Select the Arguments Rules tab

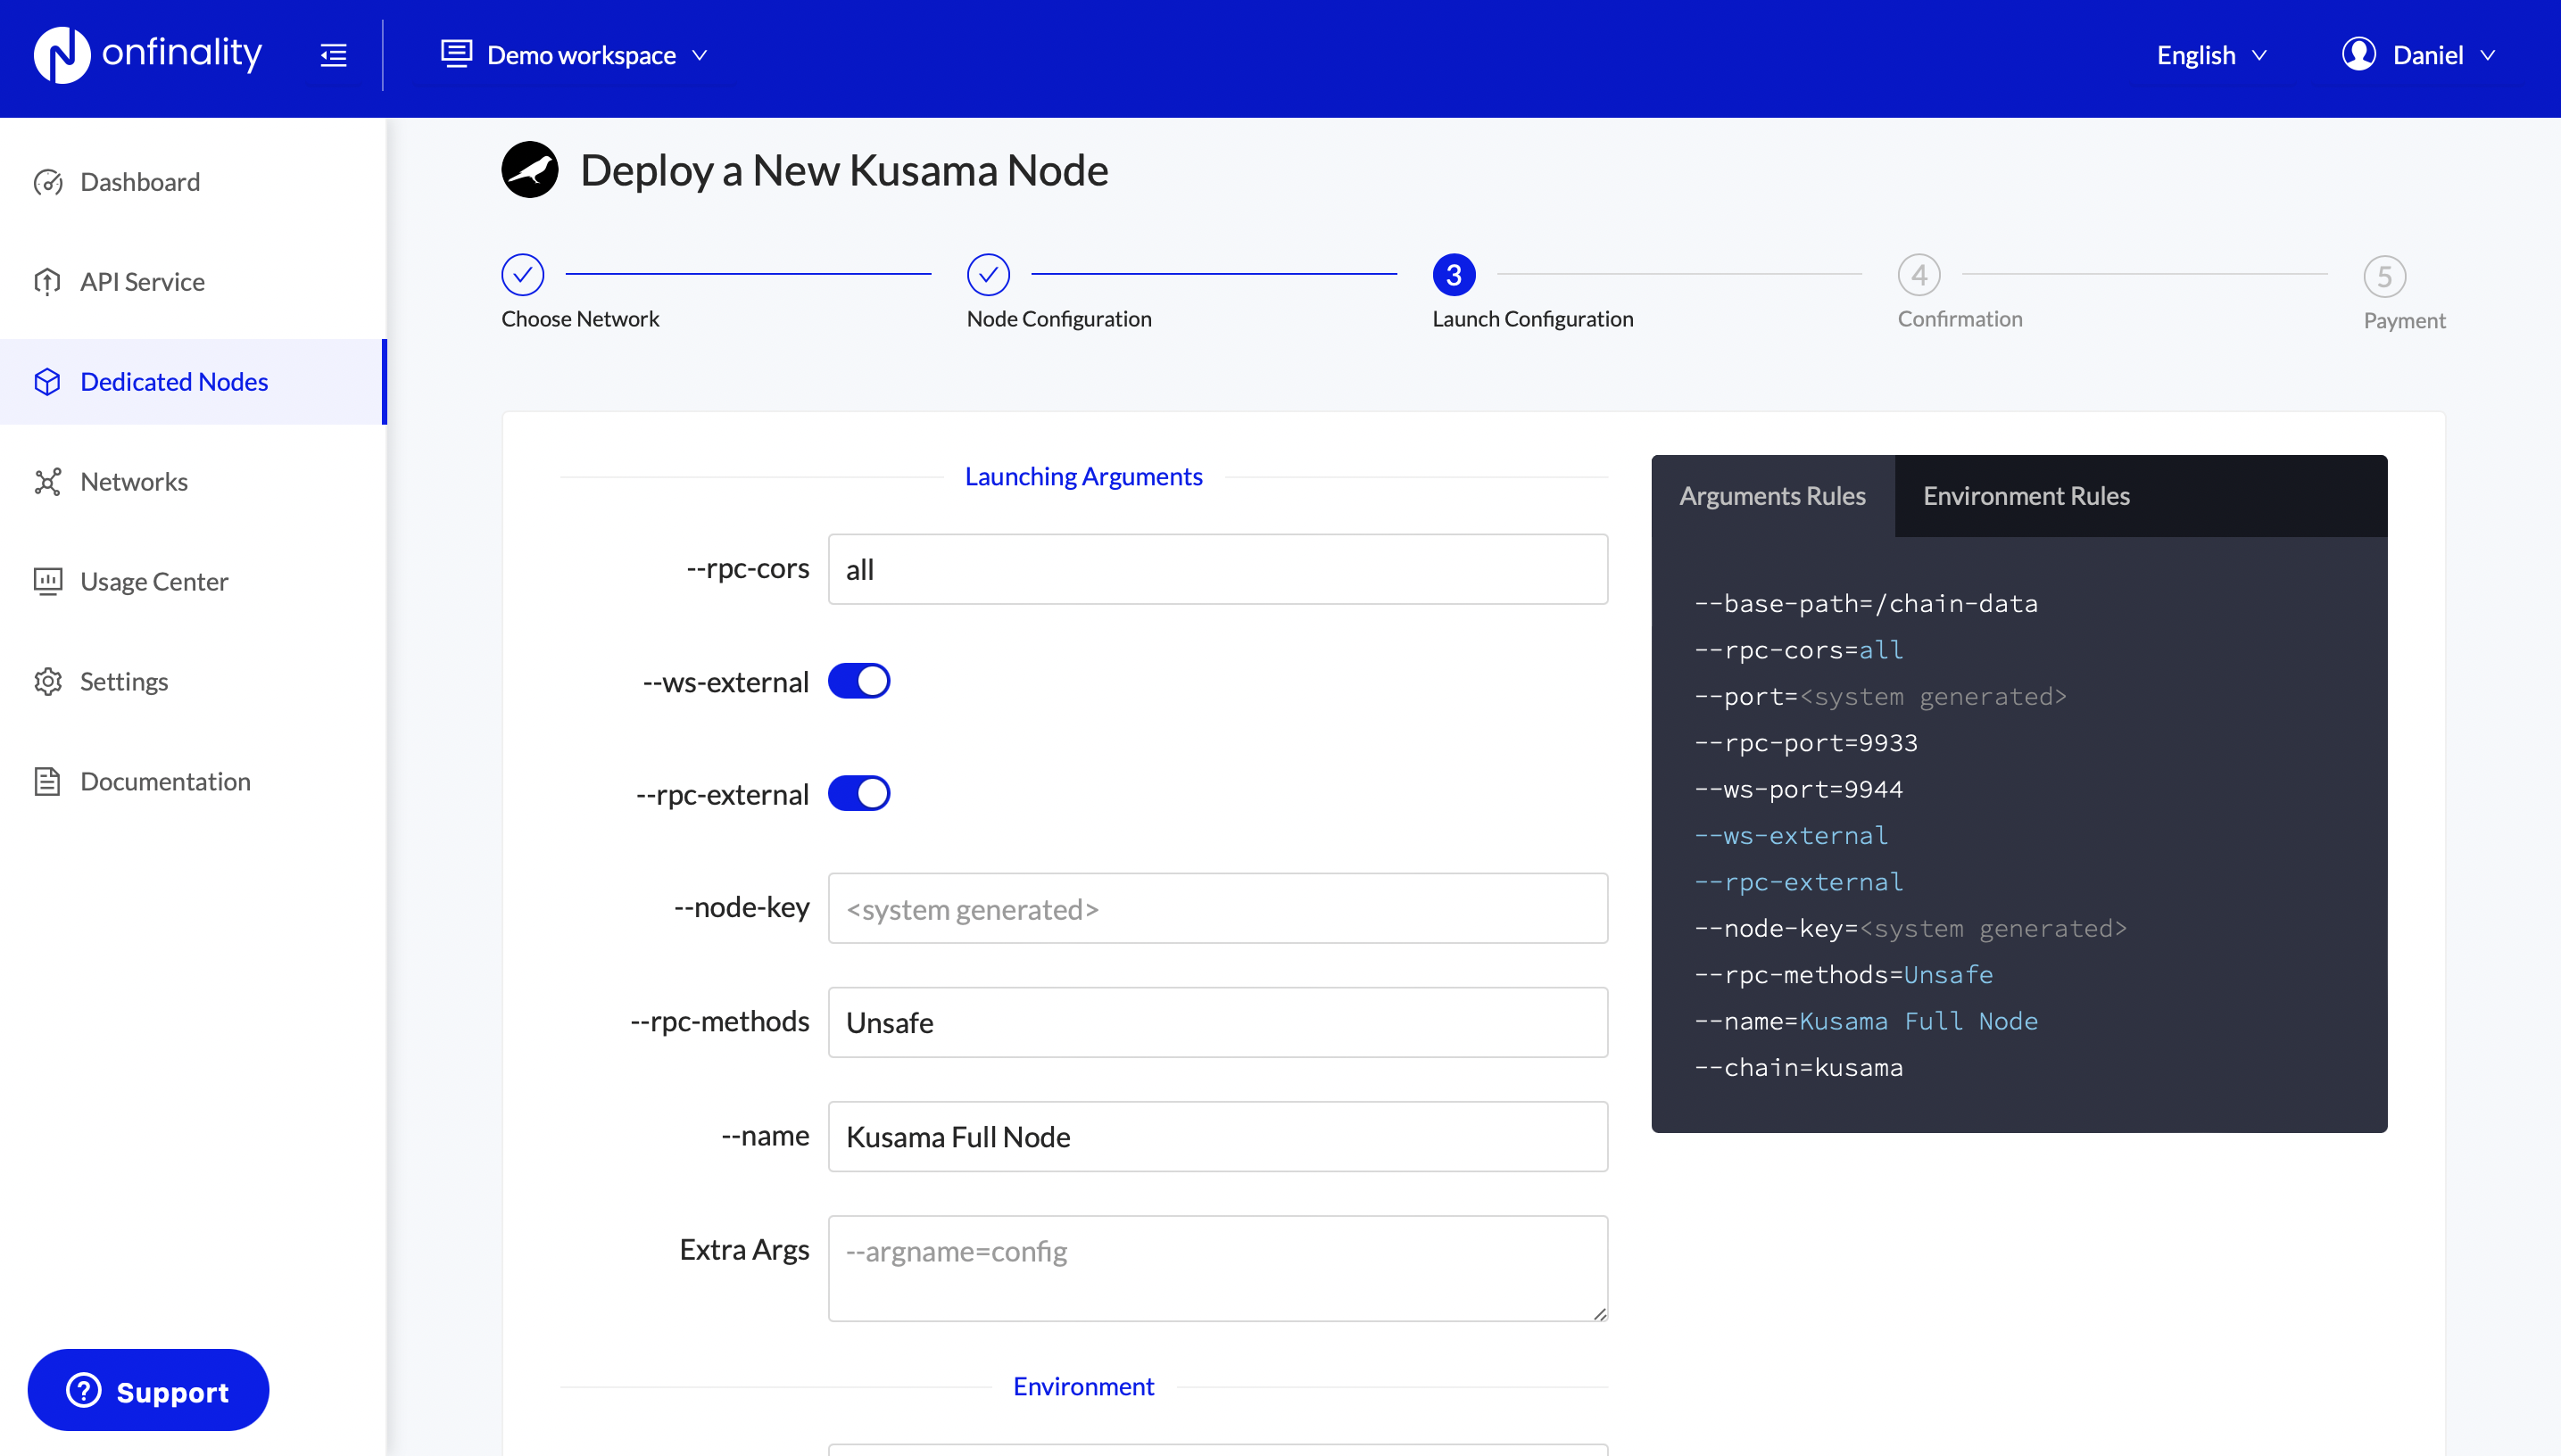click(x=1772, y=496)
